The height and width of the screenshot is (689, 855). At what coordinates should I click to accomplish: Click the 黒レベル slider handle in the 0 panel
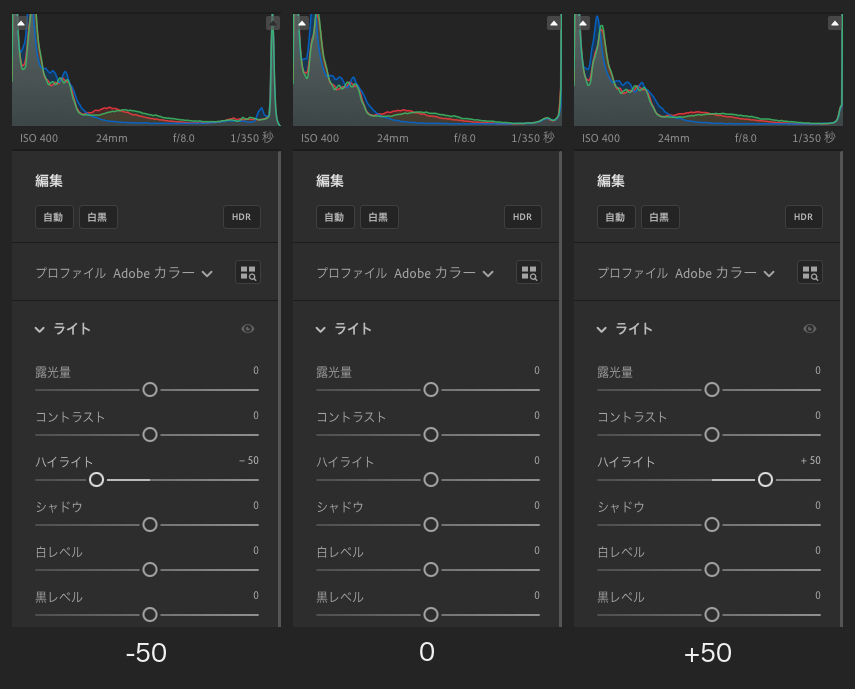pyautogui.click(x=431, y=614)
